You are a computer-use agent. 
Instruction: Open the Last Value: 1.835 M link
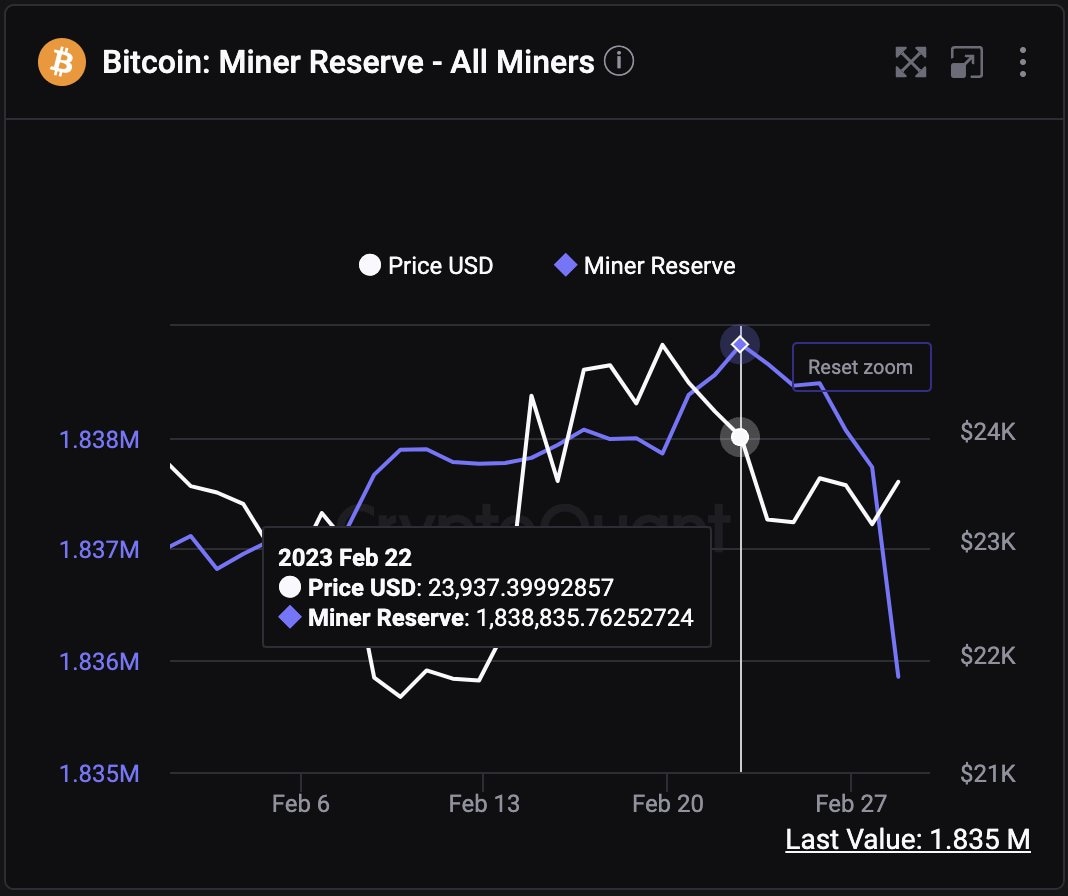(x=908, y=840)
